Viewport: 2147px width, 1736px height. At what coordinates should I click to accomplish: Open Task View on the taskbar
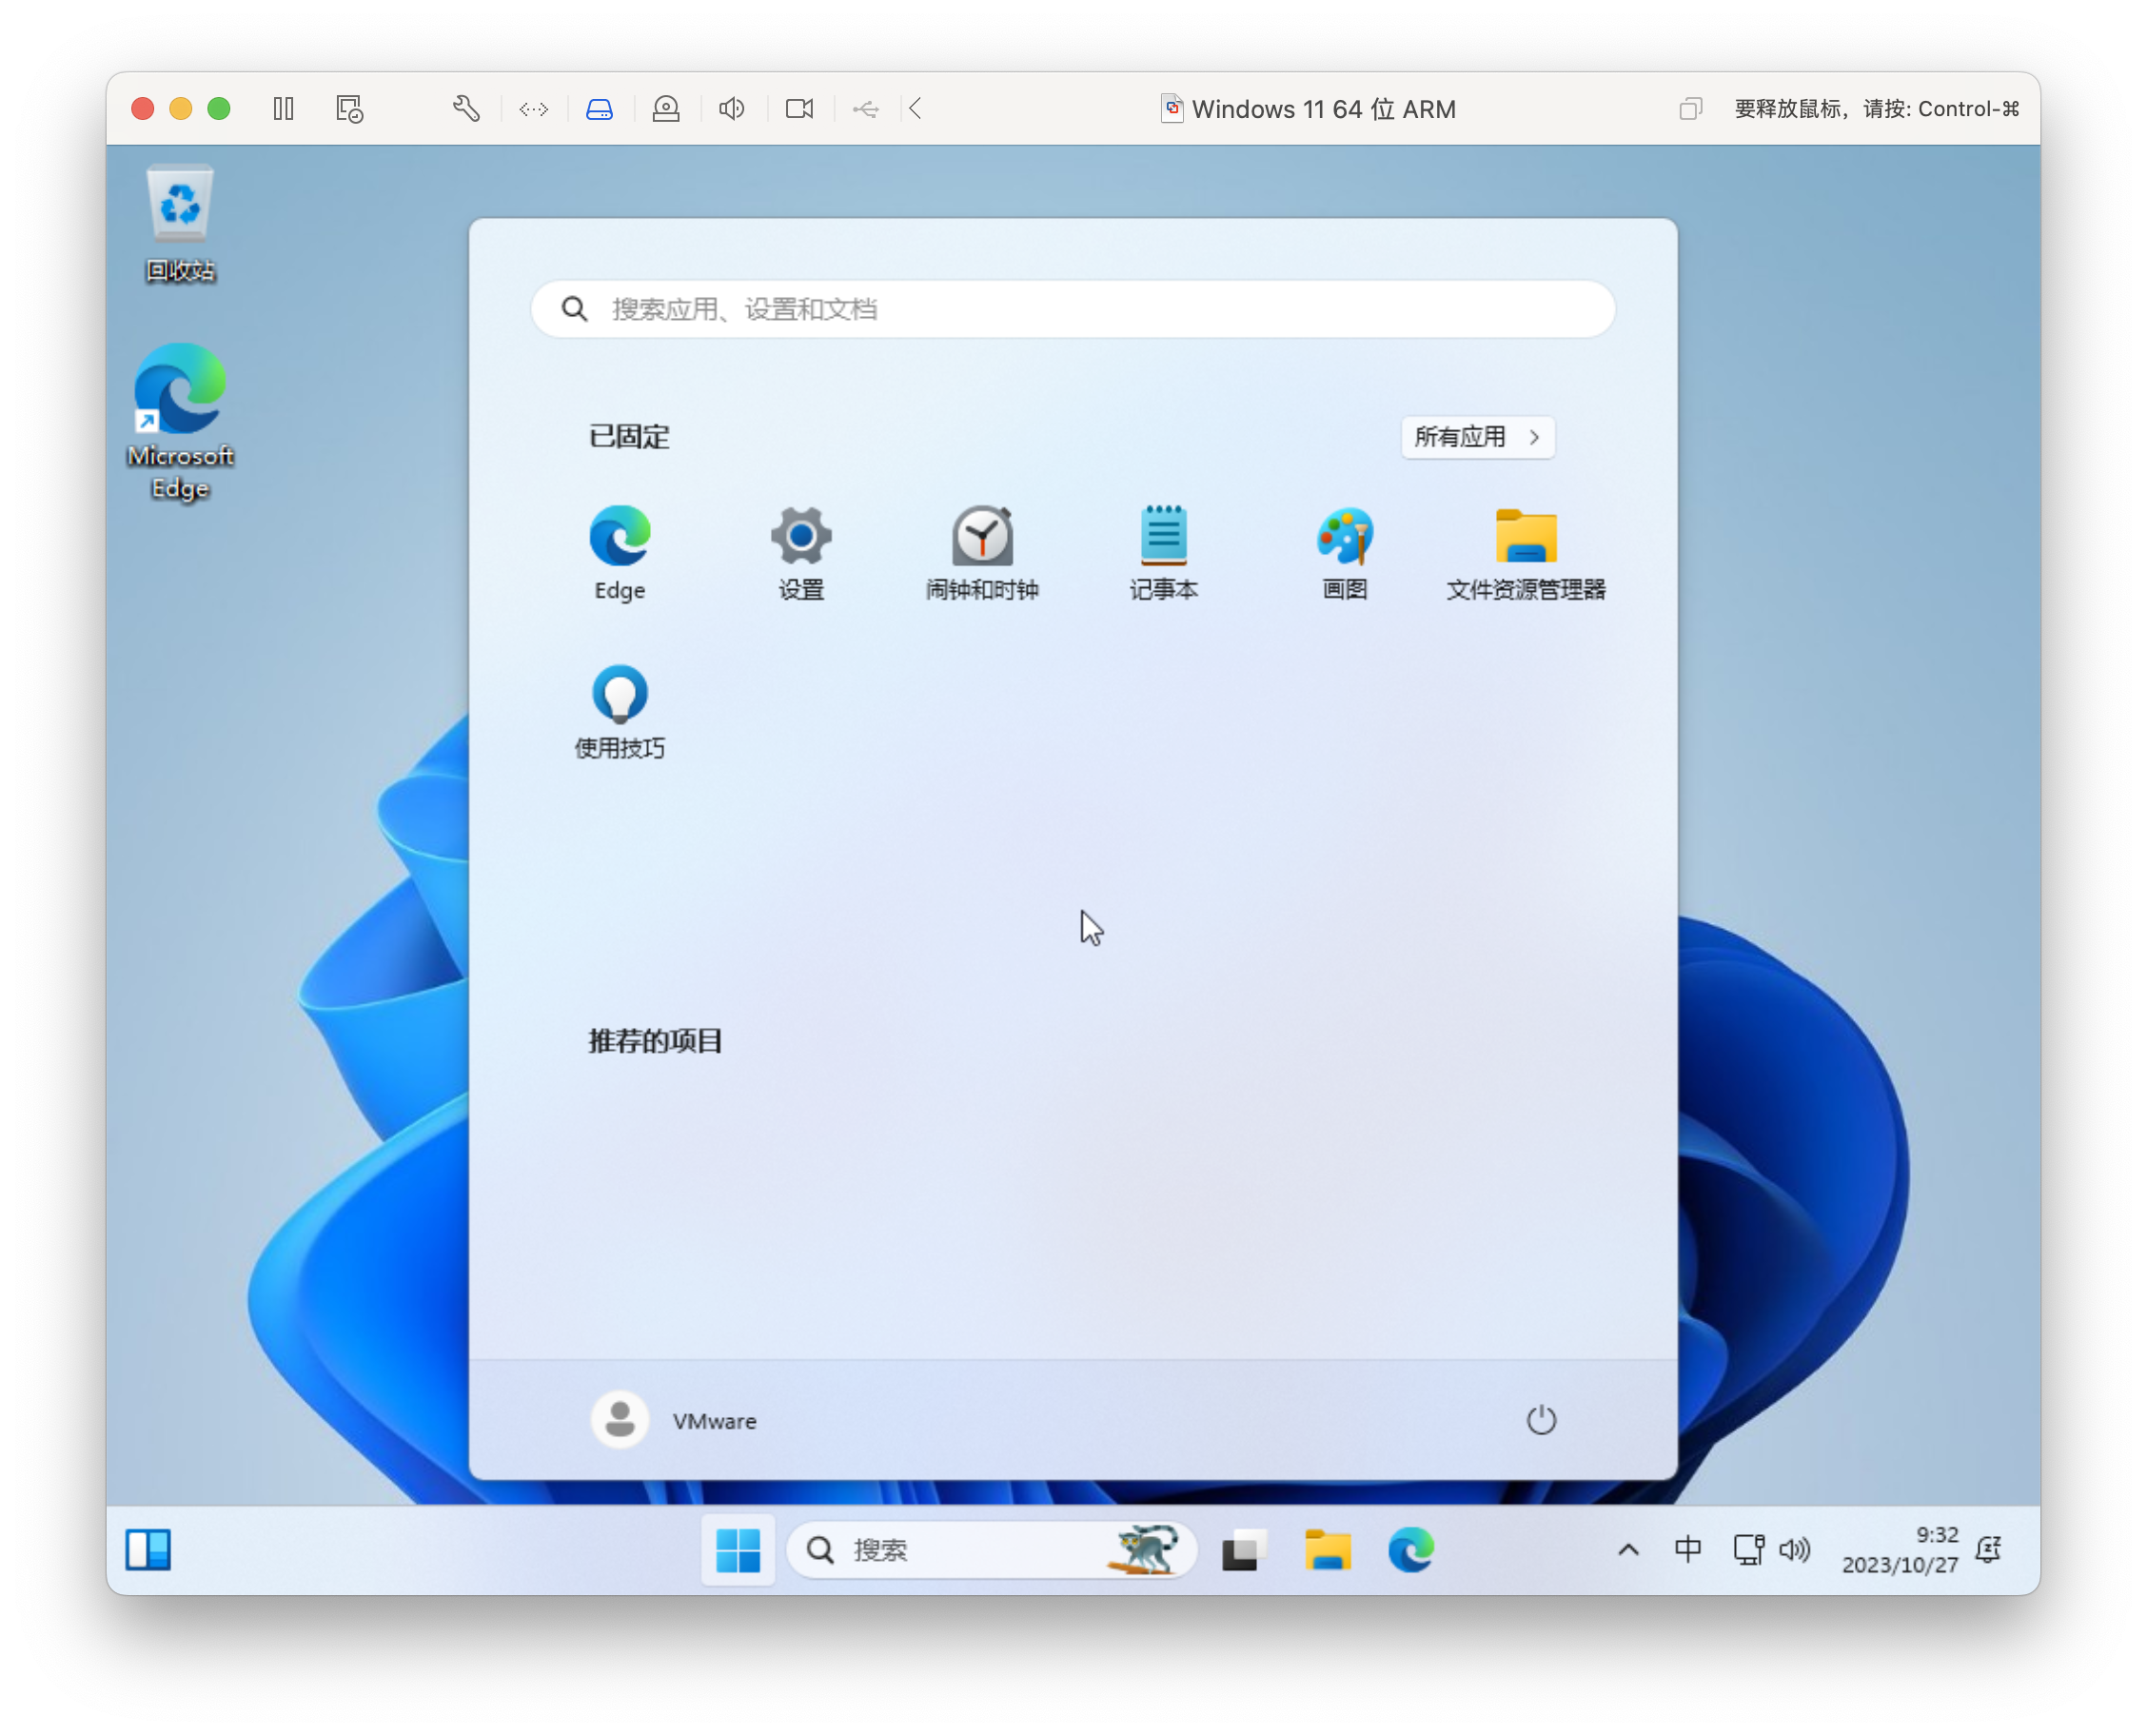pyautogui.click(x=1244, y=1550)
